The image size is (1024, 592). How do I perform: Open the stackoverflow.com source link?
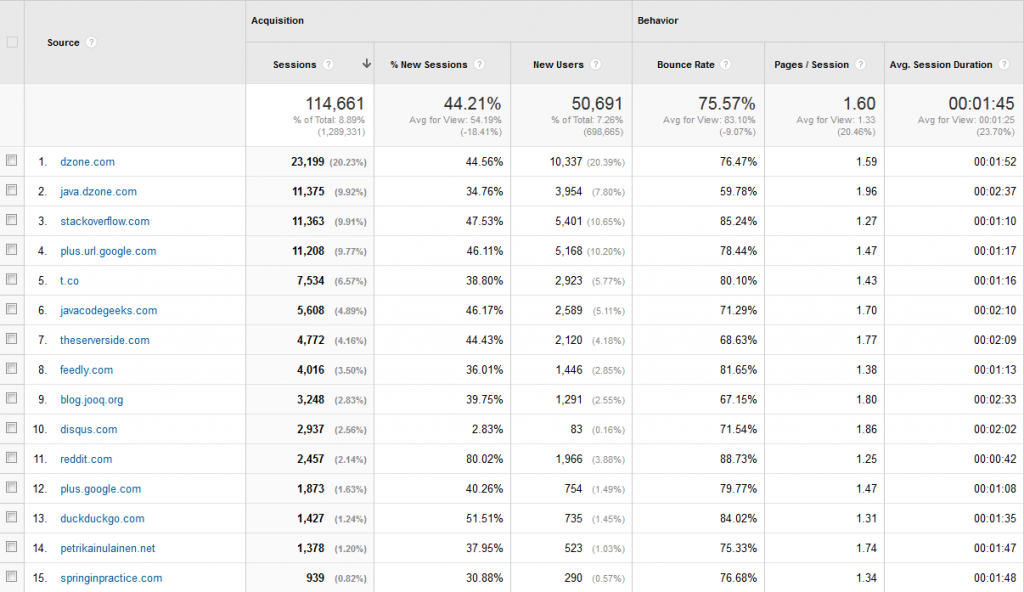[x=104, y=222]
